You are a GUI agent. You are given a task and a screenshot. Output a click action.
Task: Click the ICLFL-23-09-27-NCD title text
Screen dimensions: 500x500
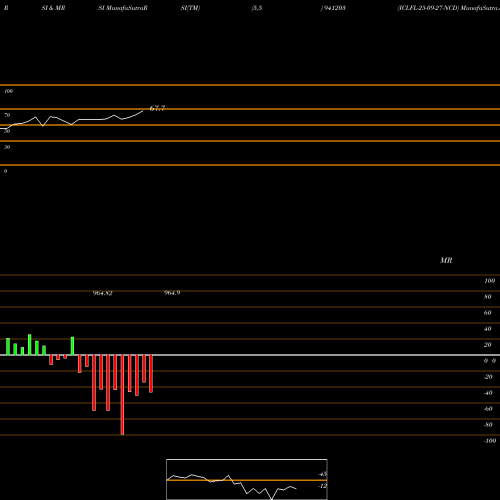click(428, 8)
